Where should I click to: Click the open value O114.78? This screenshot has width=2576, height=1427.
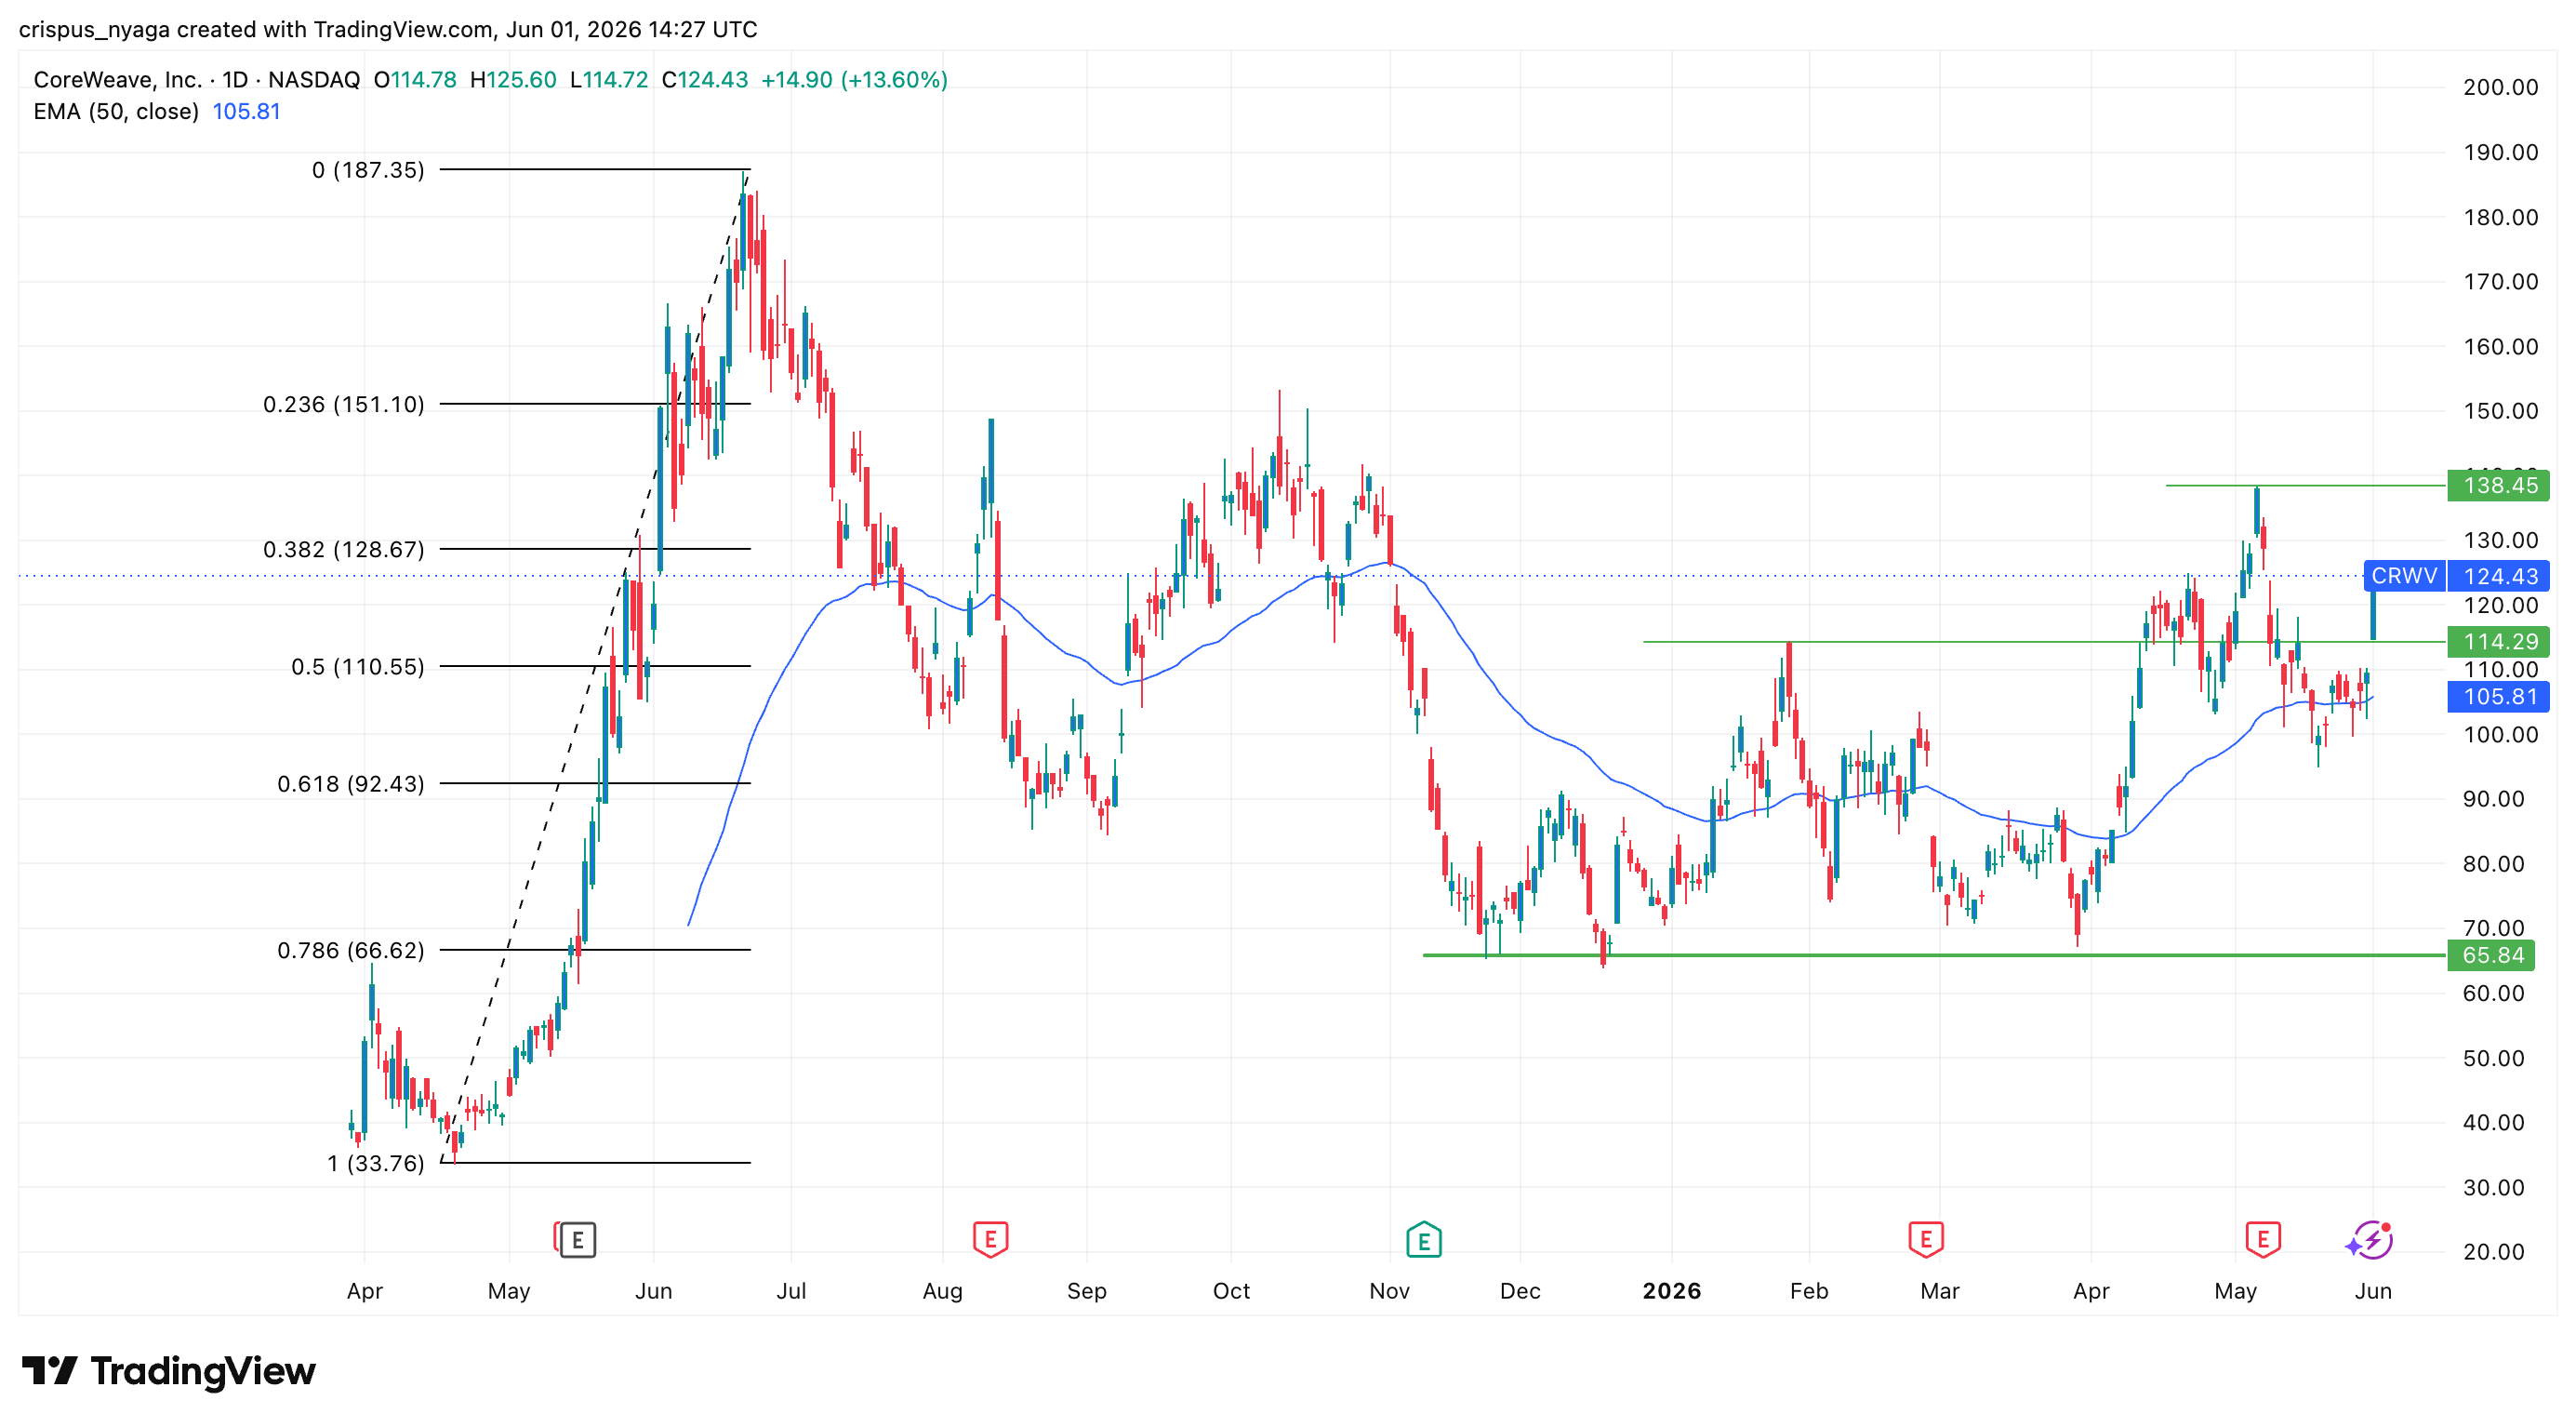click(x=415, y=80)
